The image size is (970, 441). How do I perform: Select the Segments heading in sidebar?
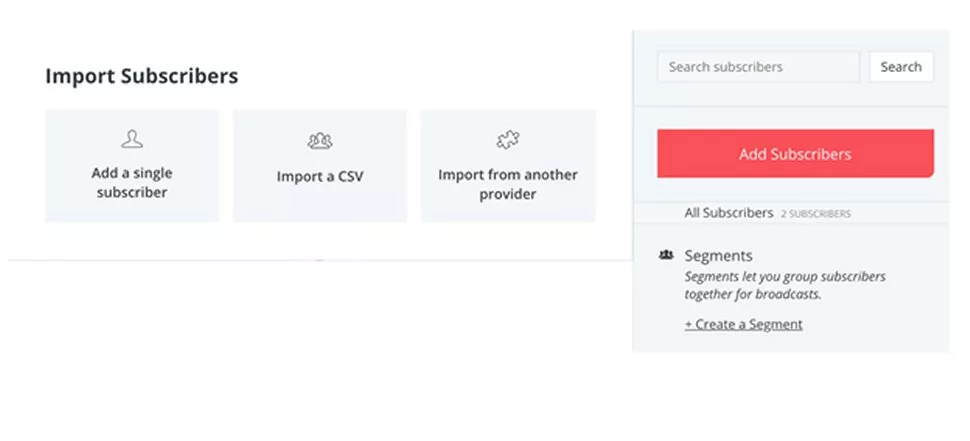pos(718,256)
